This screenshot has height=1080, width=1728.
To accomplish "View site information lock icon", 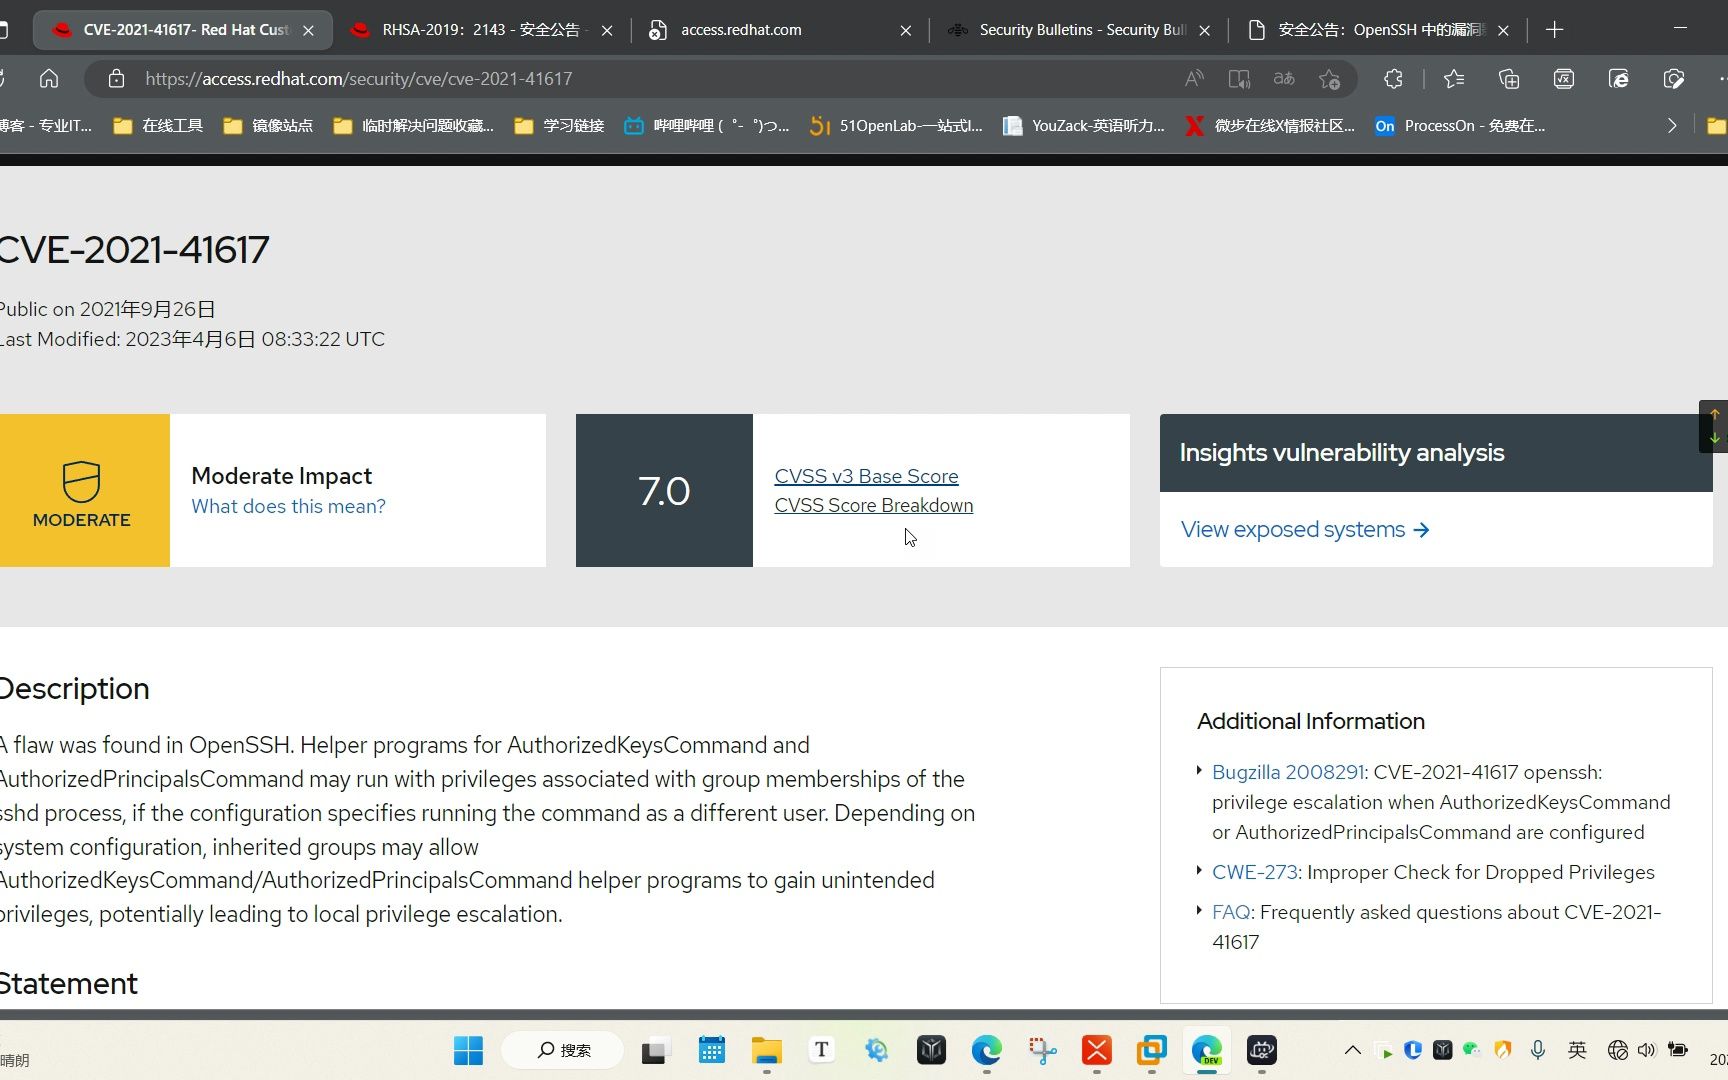I will point(117,79).
